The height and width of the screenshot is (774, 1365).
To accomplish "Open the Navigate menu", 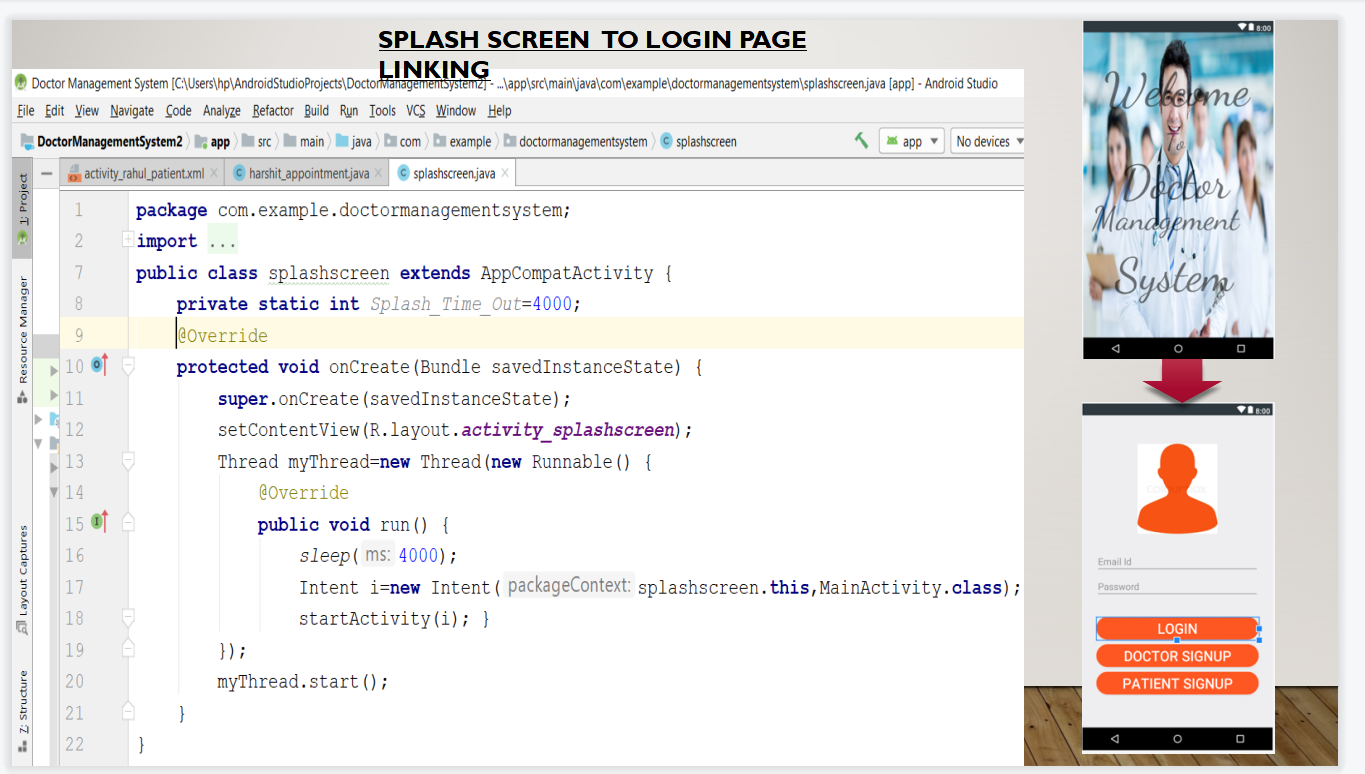I will tap(132, 111).
